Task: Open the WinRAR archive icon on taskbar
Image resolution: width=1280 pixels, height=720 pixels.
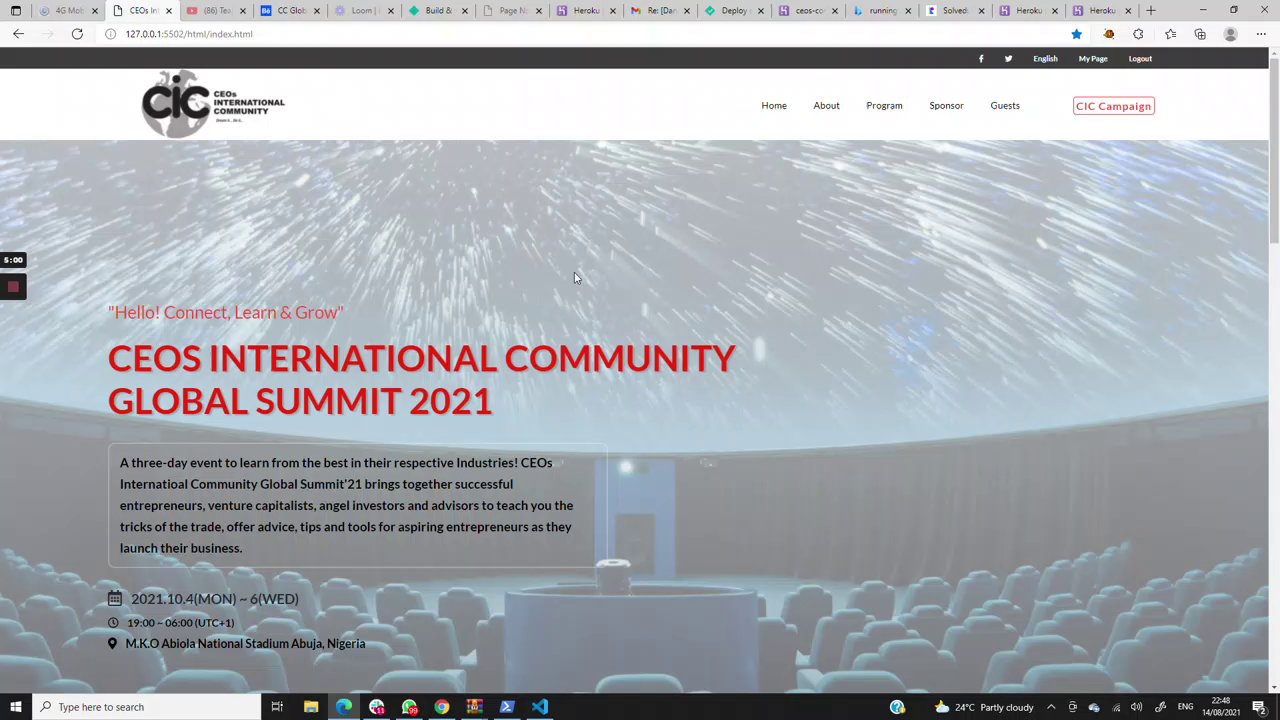Action: (x=474, y=707)
